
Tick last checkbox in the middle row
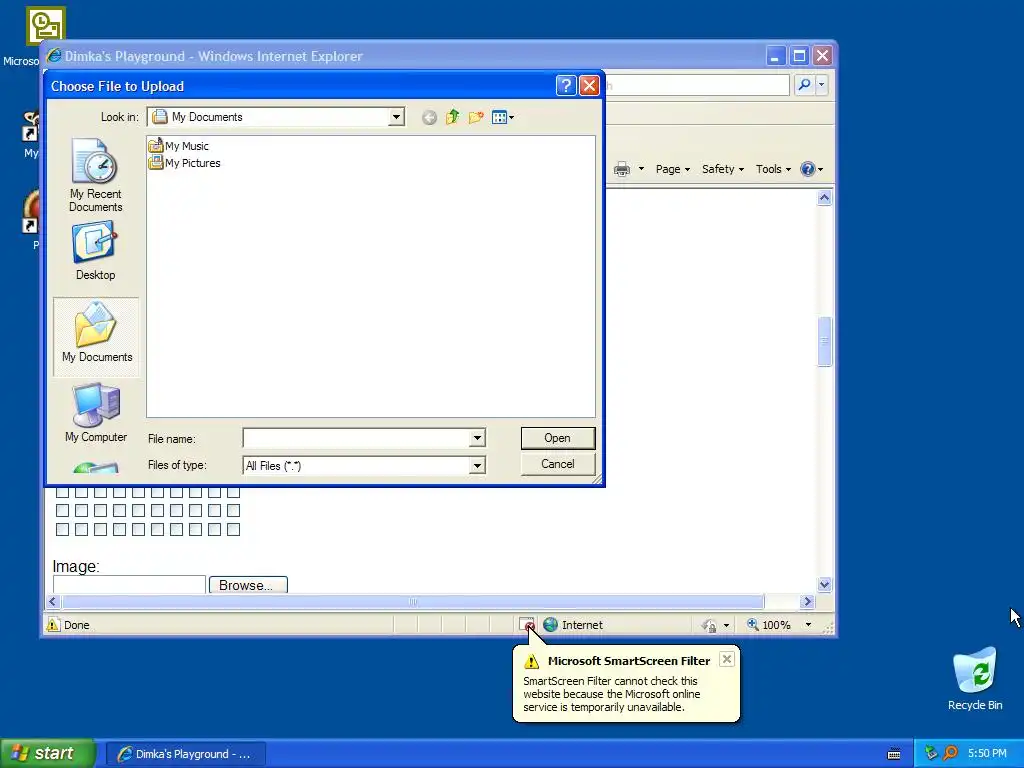pyautogui.click(x=233, y=511)
